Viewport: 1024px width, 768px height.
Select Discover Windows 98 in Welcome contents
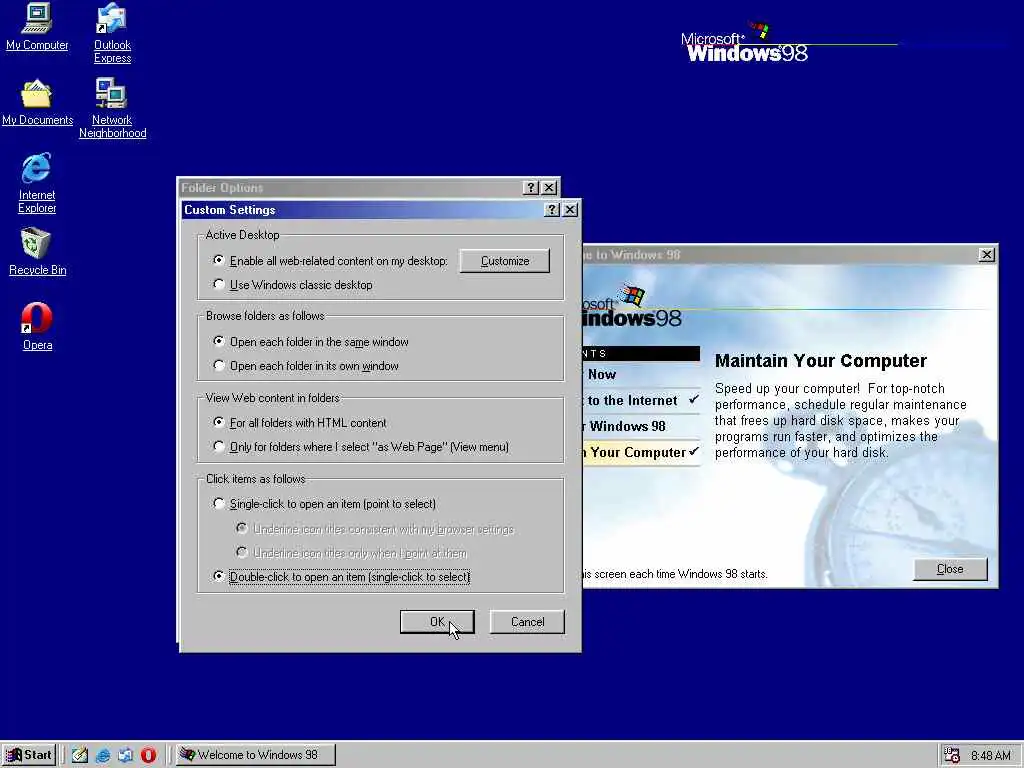coord(641,426)
